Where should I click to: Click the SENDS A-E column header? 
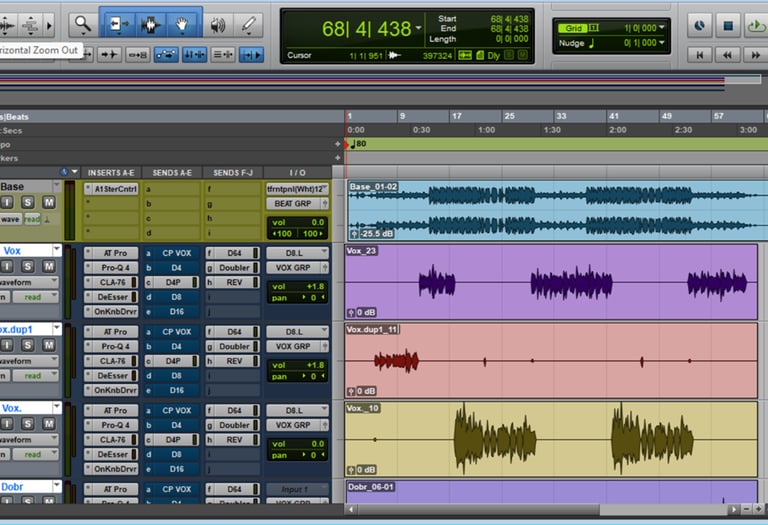pyautogui.click(x=172, y=172)
